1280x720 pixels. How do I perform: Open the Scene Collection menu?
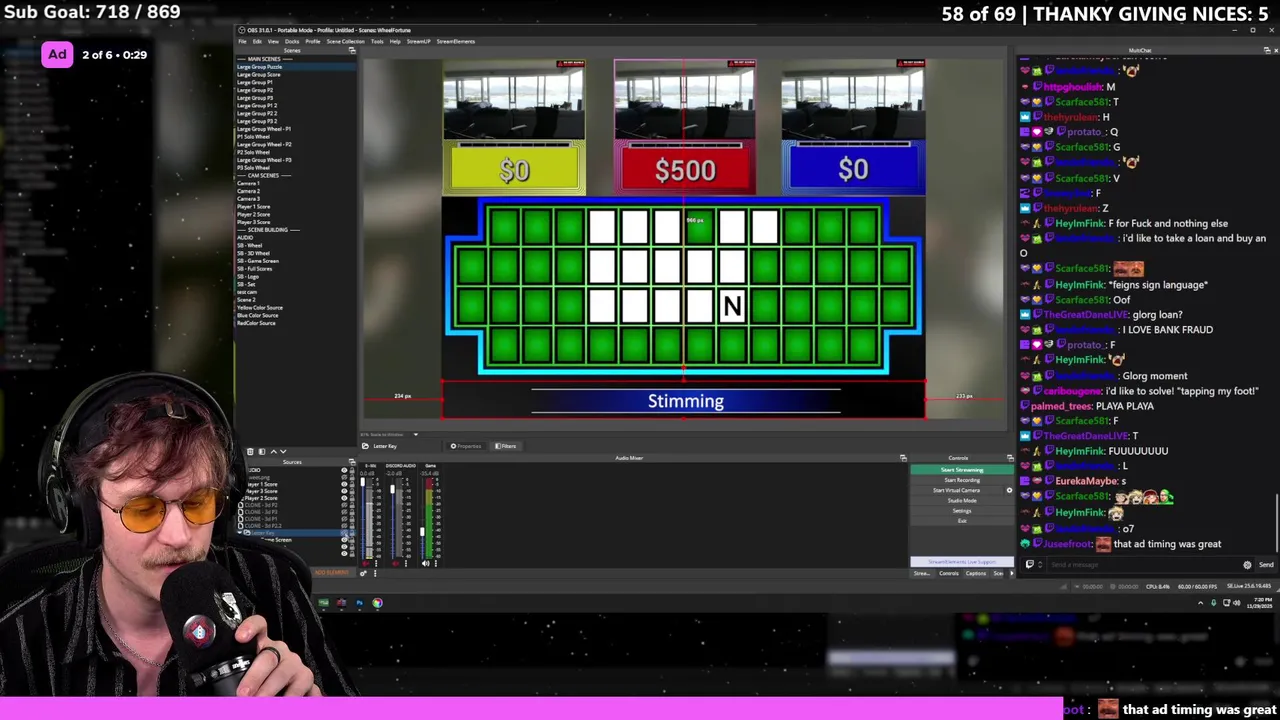pos(346,41)
